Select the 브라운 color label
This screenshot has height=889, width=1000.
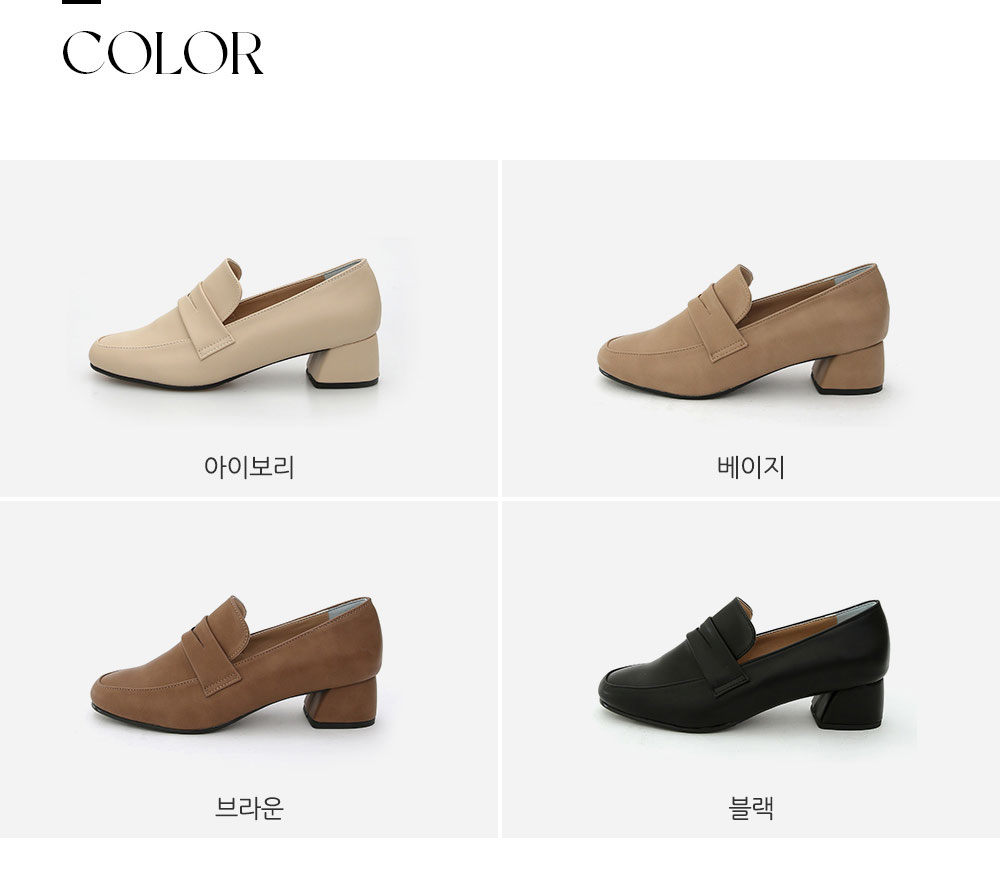[249, 808]
